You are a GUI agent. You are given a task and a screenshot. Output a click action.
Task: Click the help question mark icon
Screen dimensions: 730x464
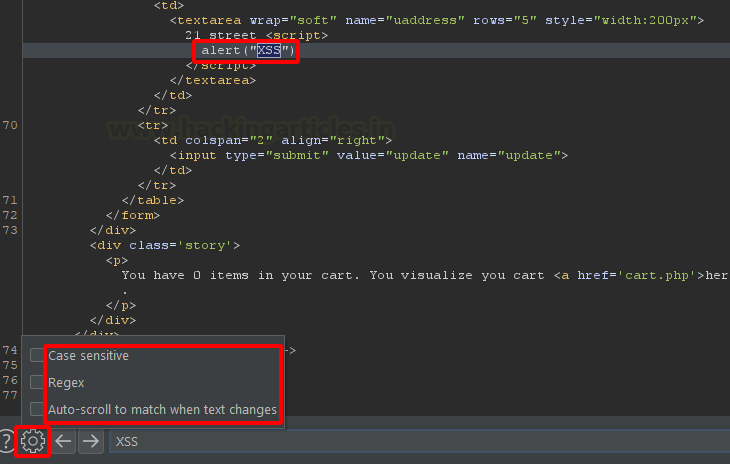pyautogui.click(x=6, y=441)
